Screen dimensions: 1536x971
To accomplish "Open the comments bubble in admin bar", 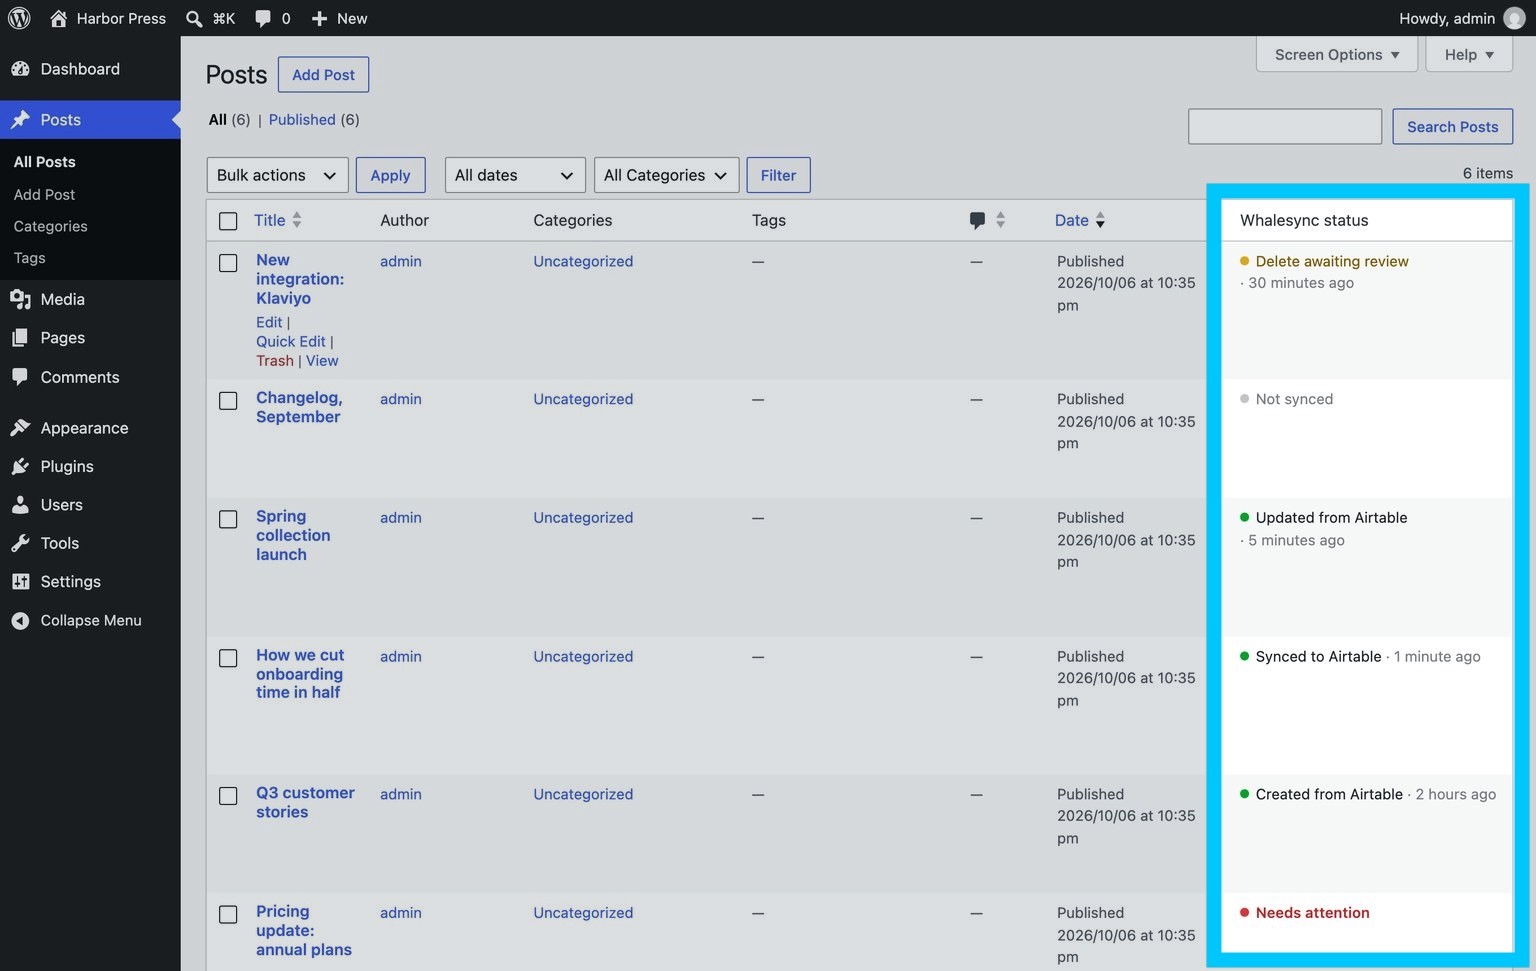I will 263,18.
